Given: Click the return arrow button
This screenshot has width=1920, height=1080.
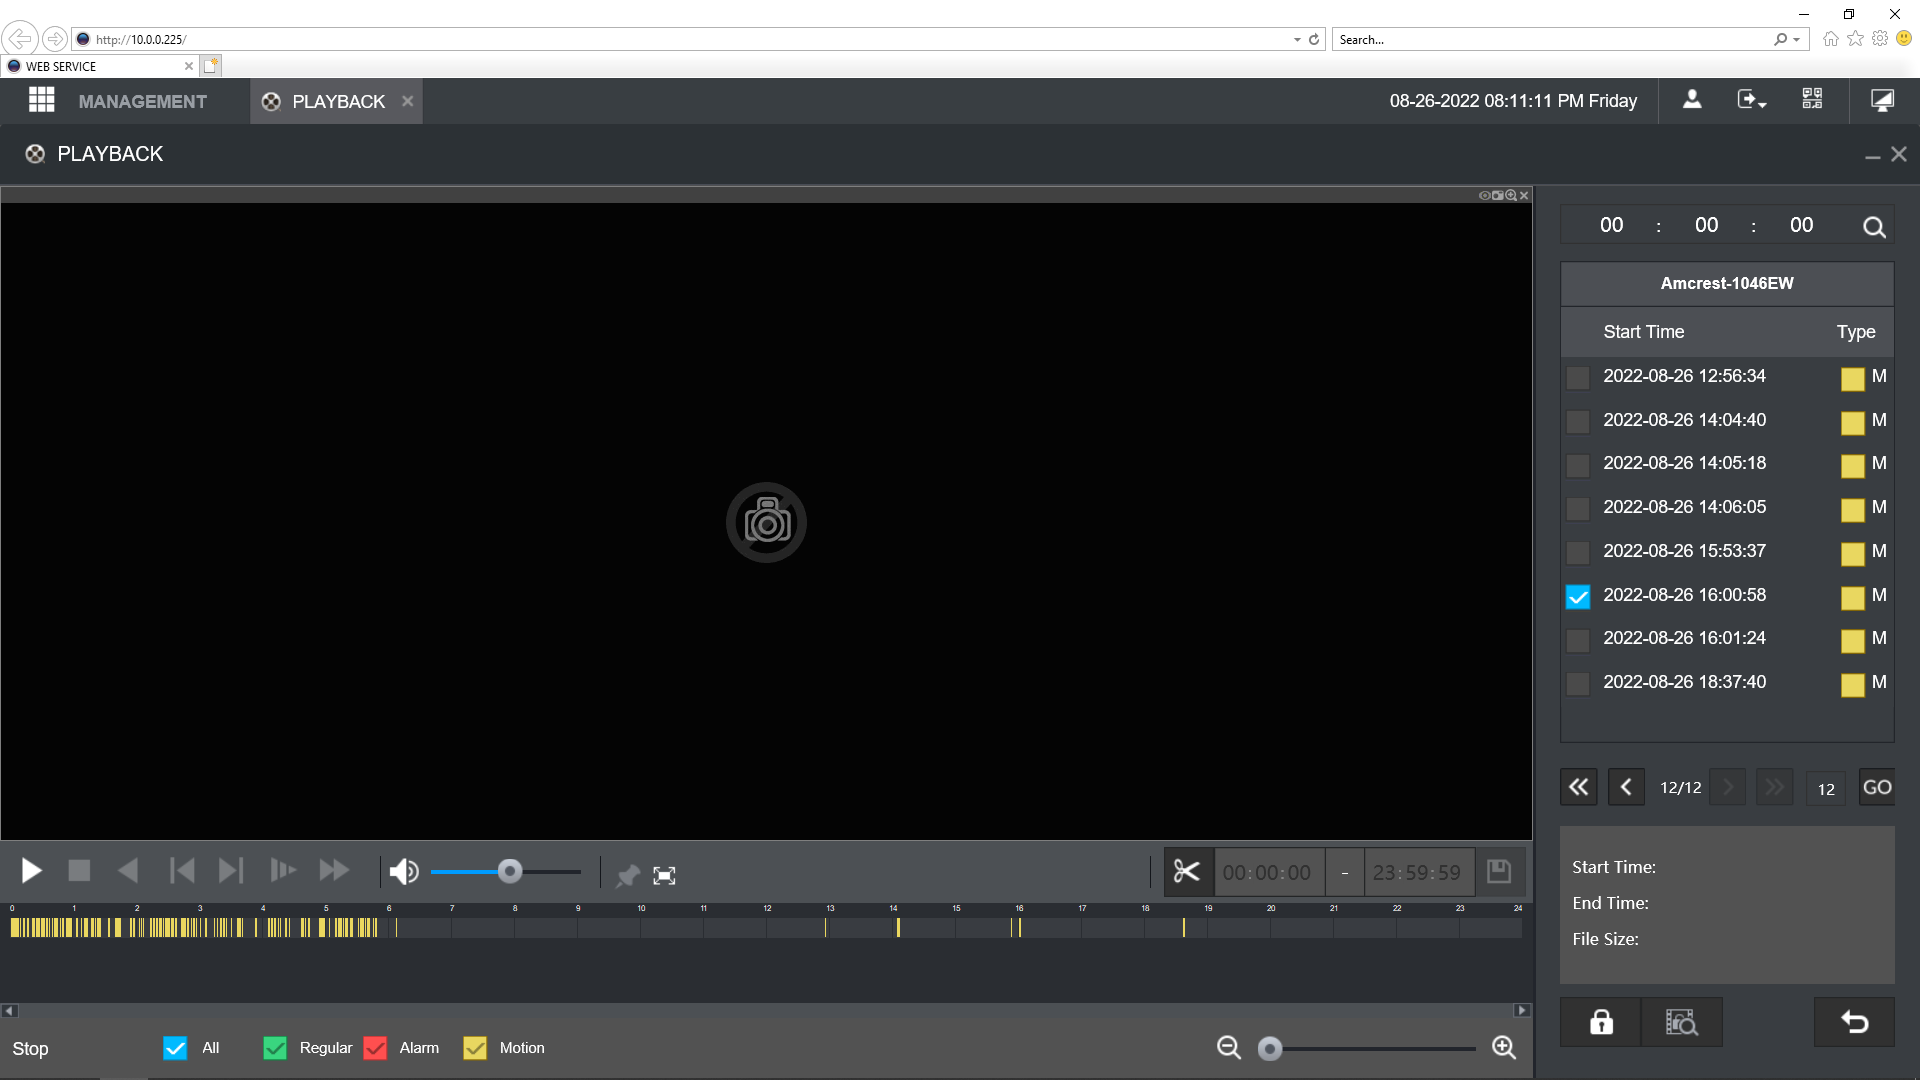Looking at the screenshot, I should [1855, 1022].
